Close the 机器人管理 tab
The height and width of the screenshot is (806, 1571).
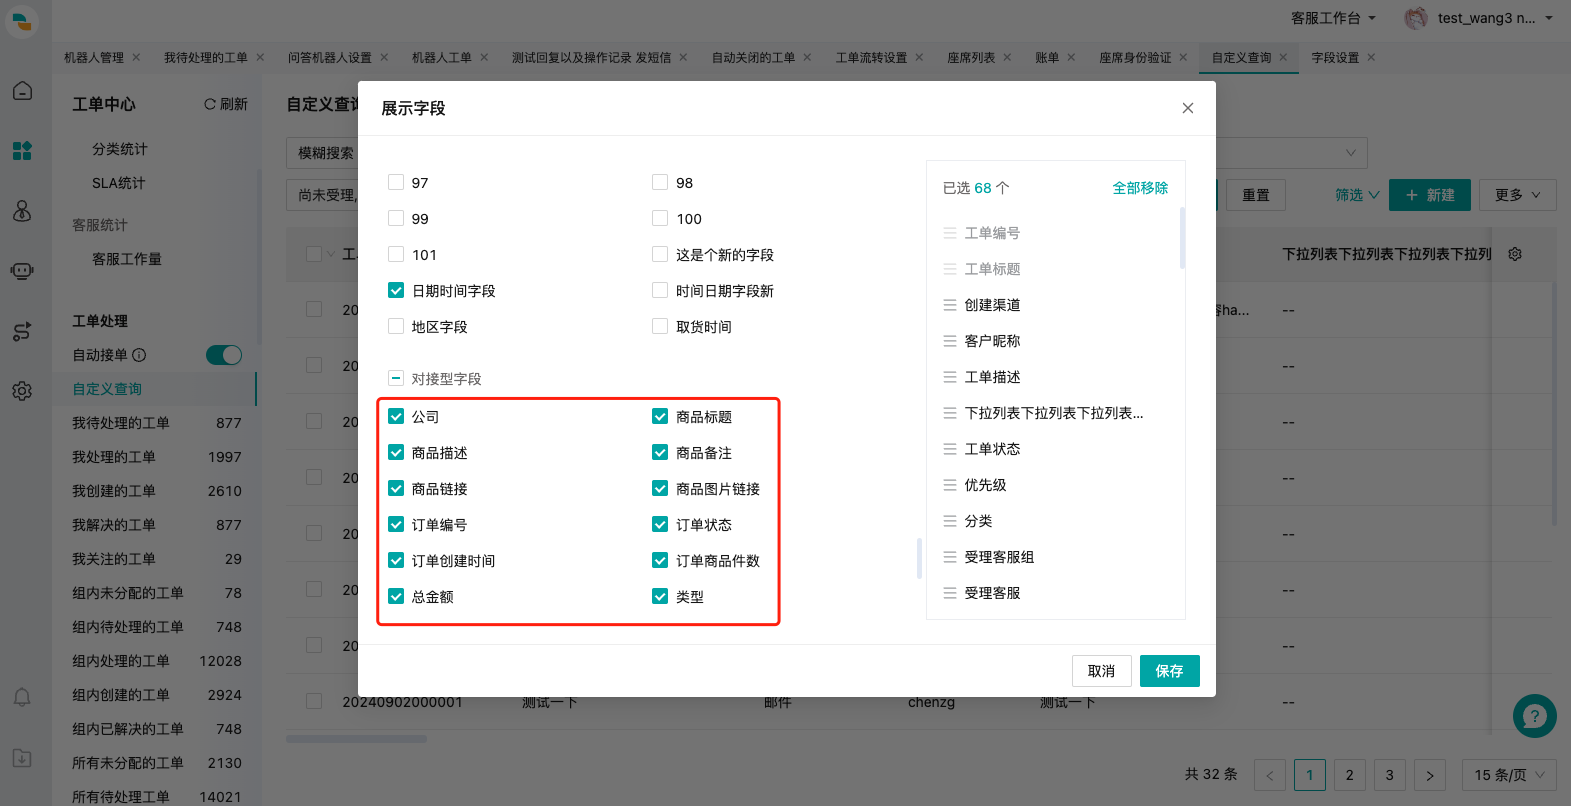coord(136,57)
